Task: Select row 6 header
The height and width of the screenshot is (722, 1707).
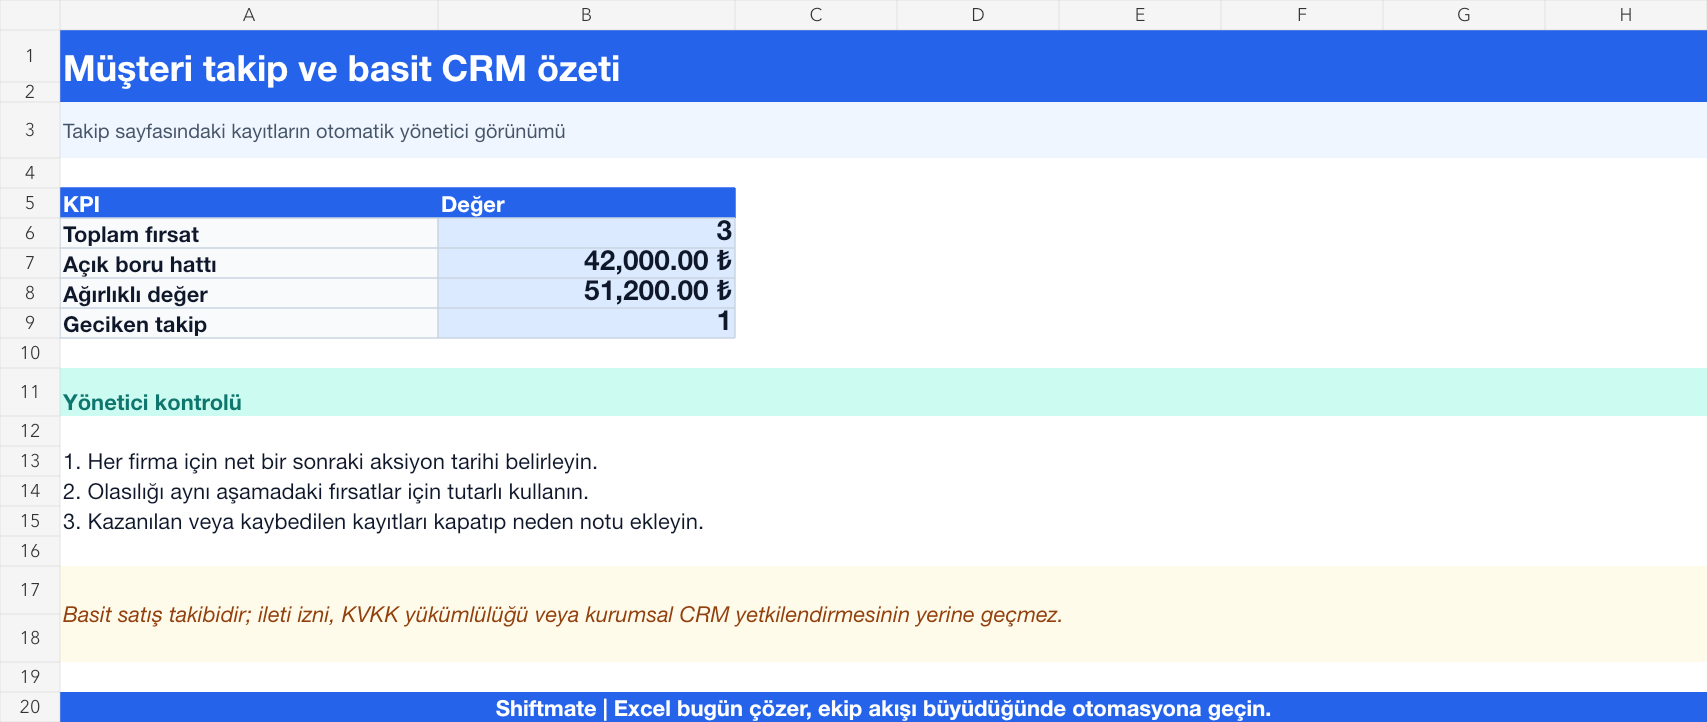Action: pyautogui.click(x=30, y=233)
